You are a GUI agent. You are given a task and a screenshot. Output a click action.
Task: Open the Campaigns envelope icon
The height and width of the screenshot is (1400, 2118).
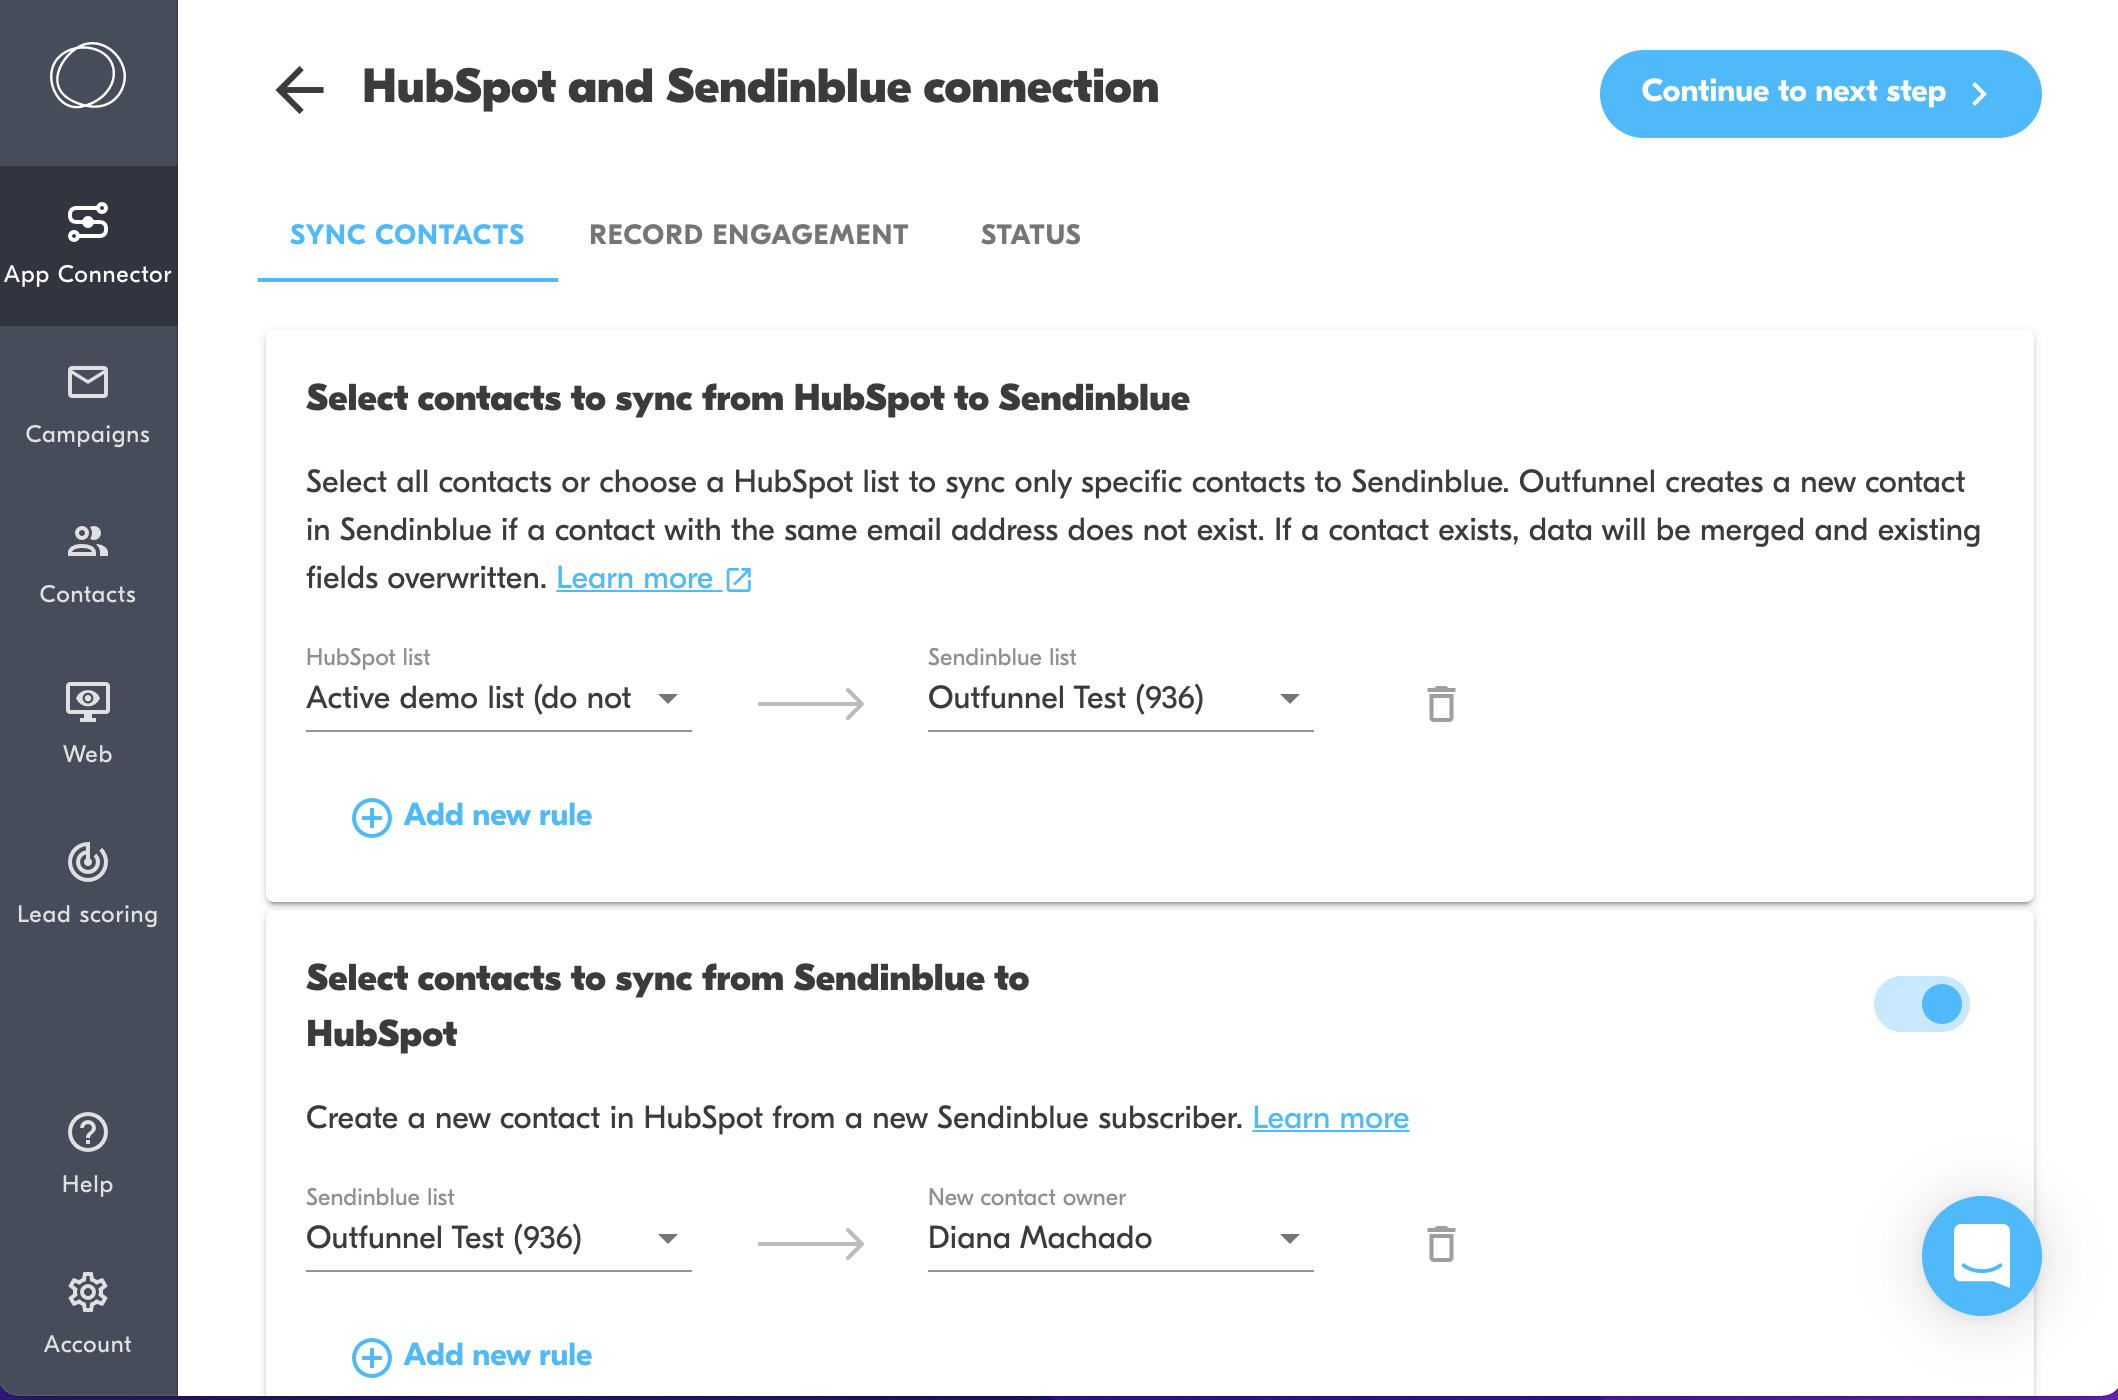88,382
